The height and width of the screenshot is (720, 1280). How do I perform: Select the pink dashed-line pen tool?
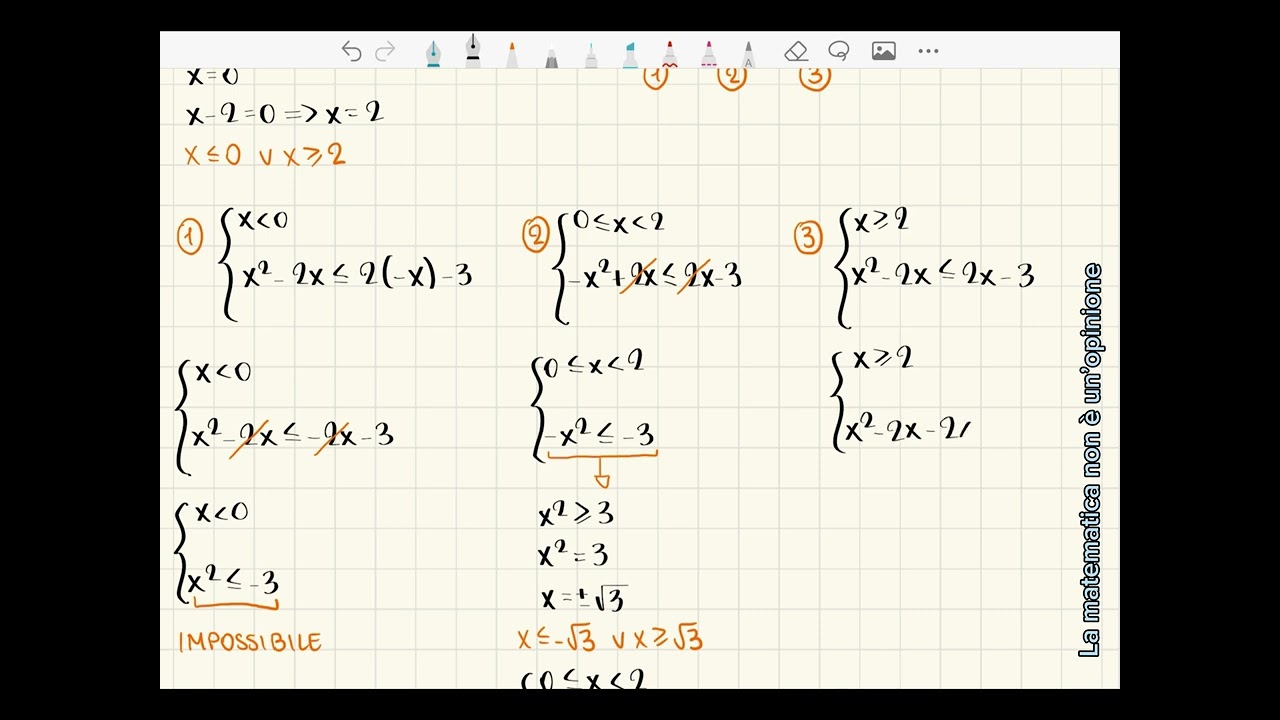pyautogui.click(x=709, y=55)
